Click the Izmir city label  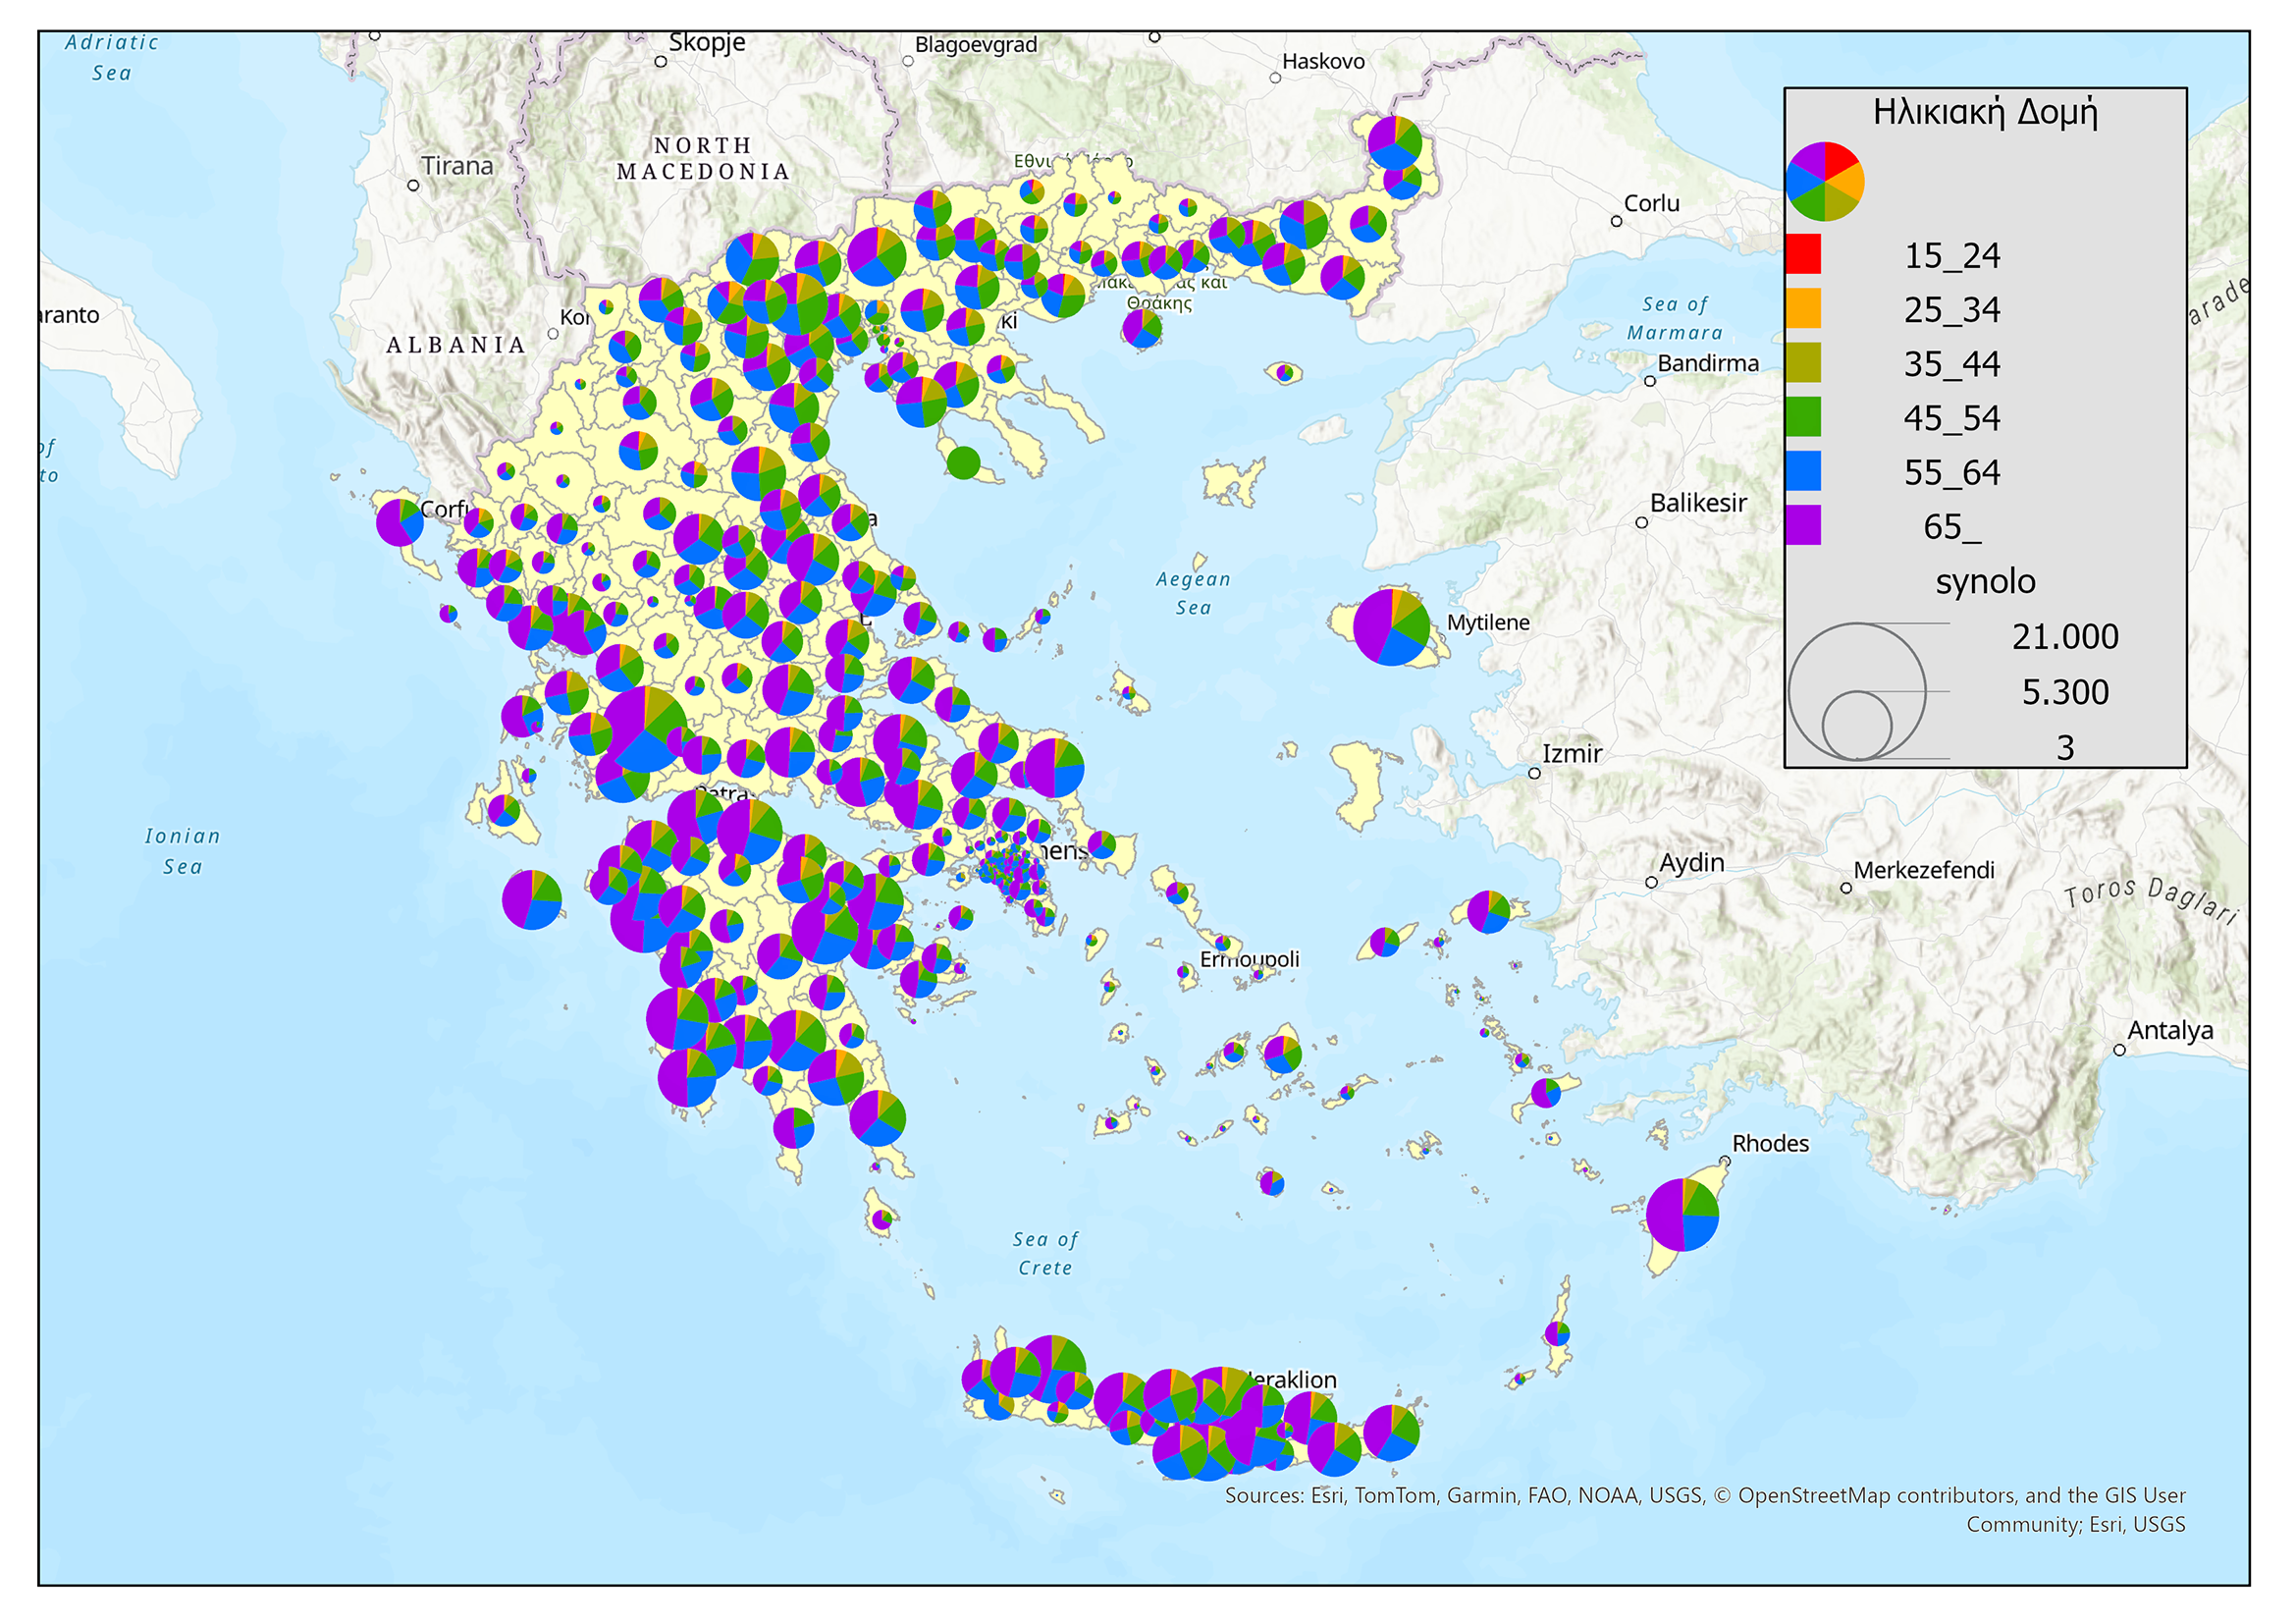click(x=1571, y=753)
